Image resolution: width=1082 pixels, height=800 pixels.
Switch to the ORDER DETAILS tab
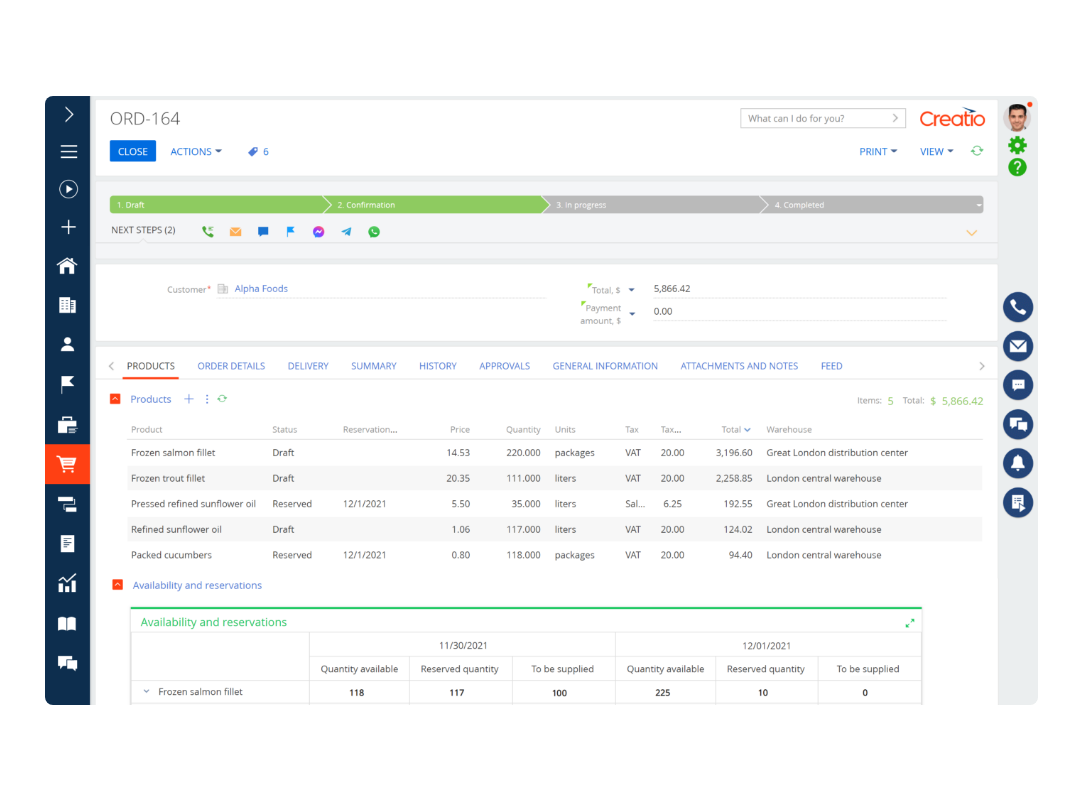[x=231, y=366]
